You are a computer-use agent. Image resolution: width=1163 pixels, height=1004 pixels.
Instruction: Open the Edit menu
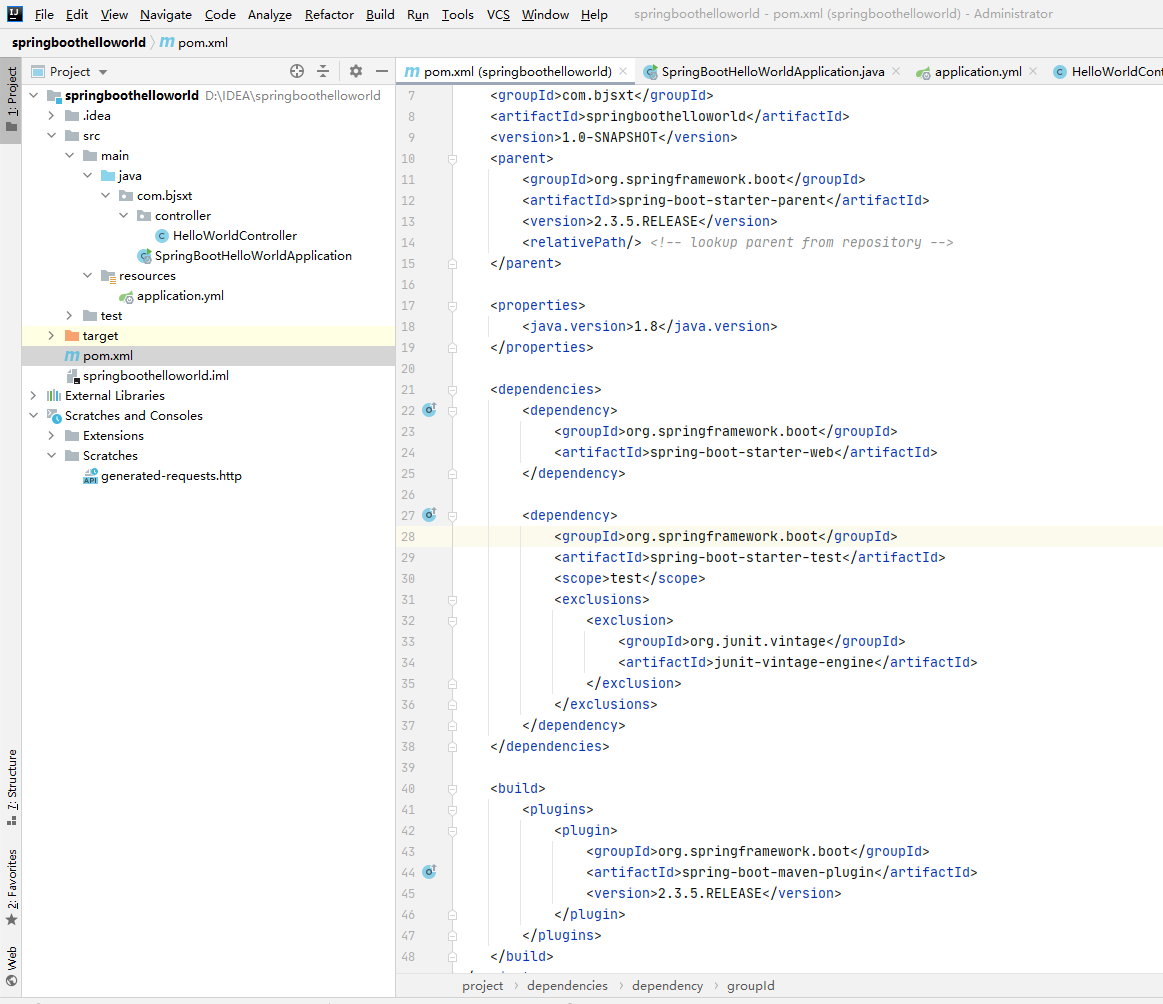tap(76, 14)
